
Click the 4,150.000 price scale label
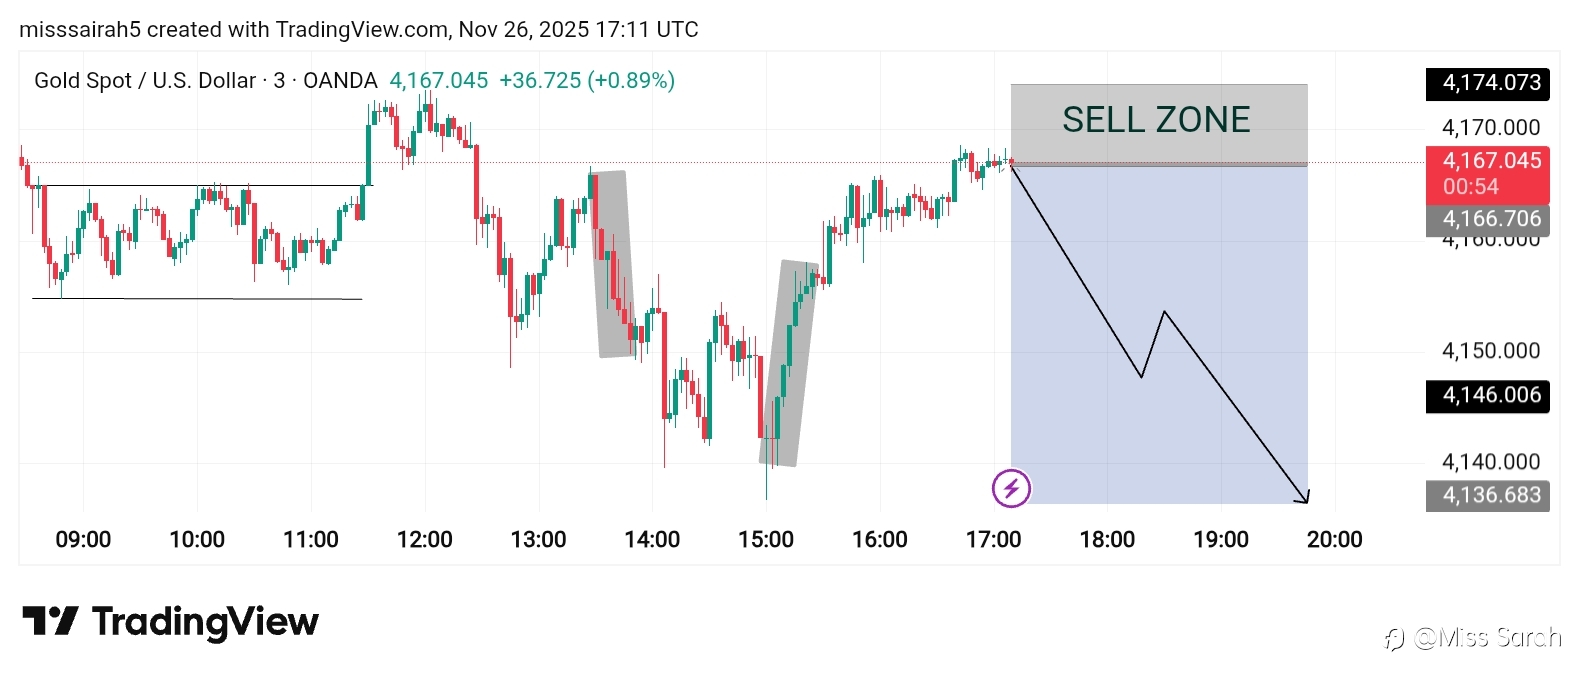click(x=1490, y=351)
